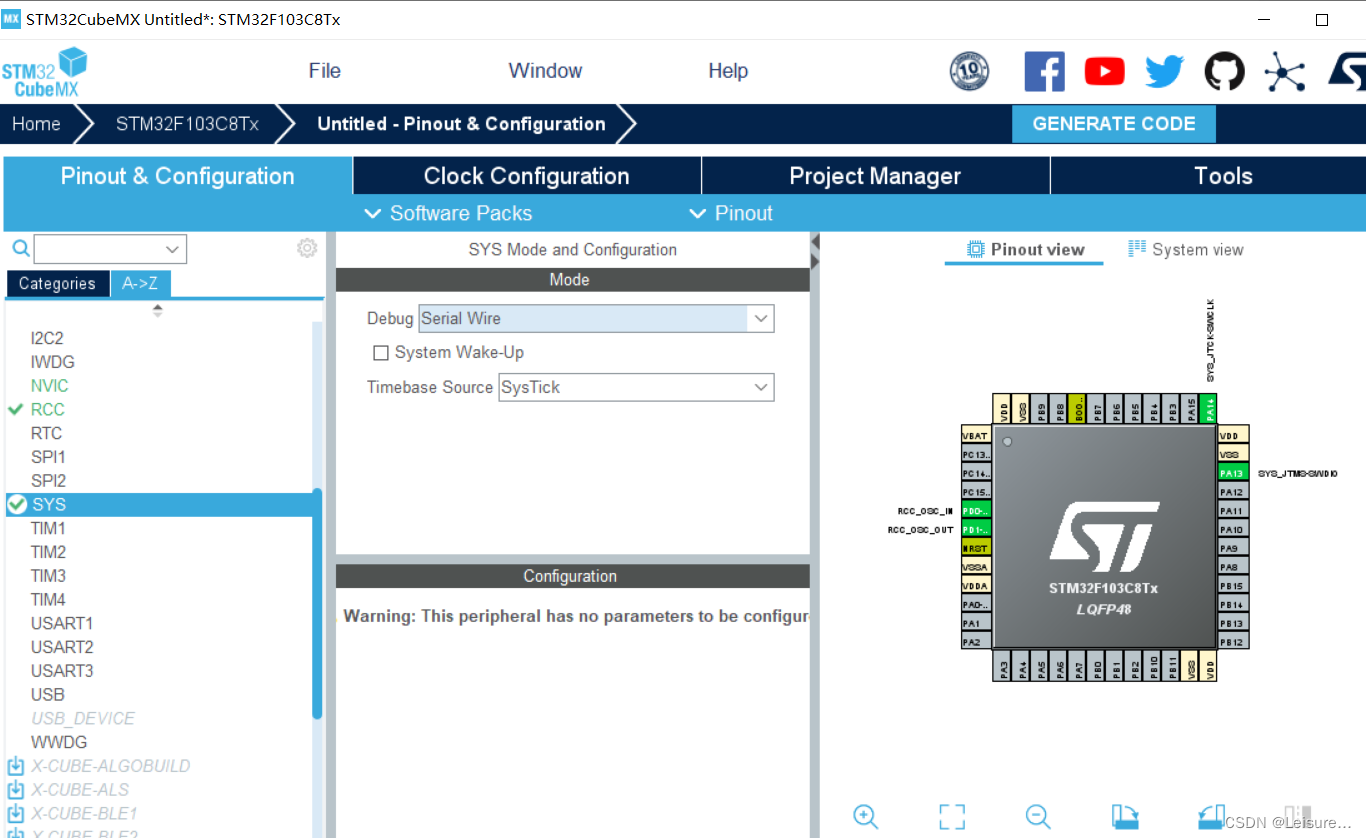Select the Pinout & Configuration tab
The width and height of the screenshot is (1366, 838).
177,176
